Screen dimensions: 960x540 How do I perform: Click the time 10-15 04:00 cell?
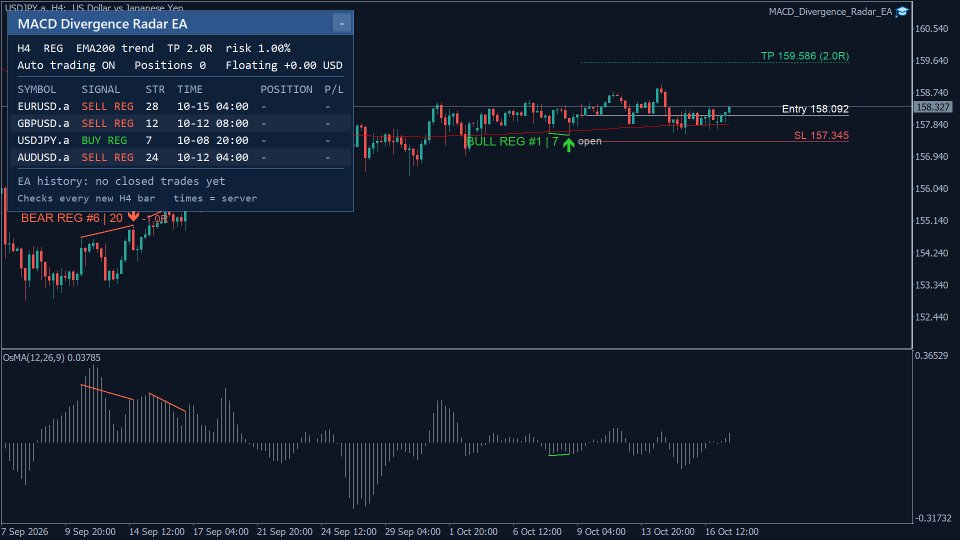(212, 106)
